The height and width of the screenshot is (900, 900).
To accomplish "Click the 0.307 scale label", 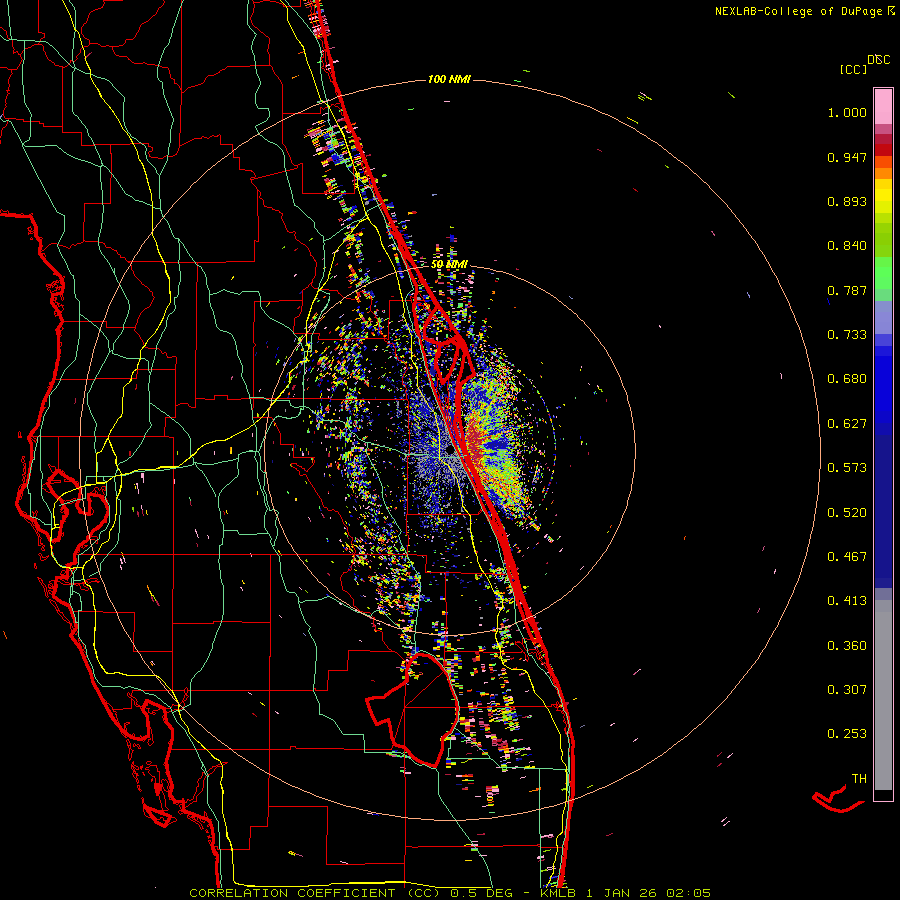I will point(847,690).
